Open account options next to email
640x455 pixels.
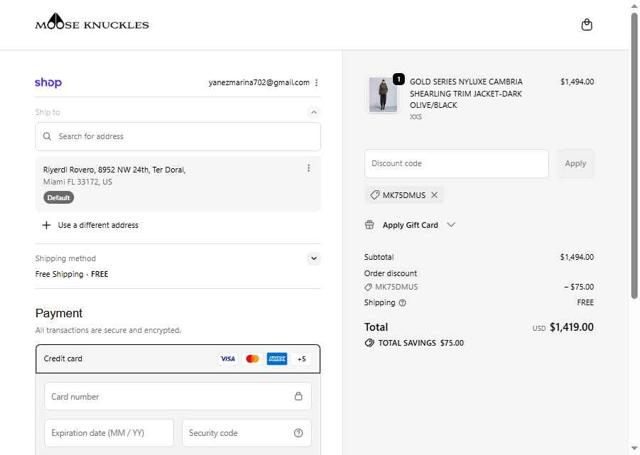(317, 83)
